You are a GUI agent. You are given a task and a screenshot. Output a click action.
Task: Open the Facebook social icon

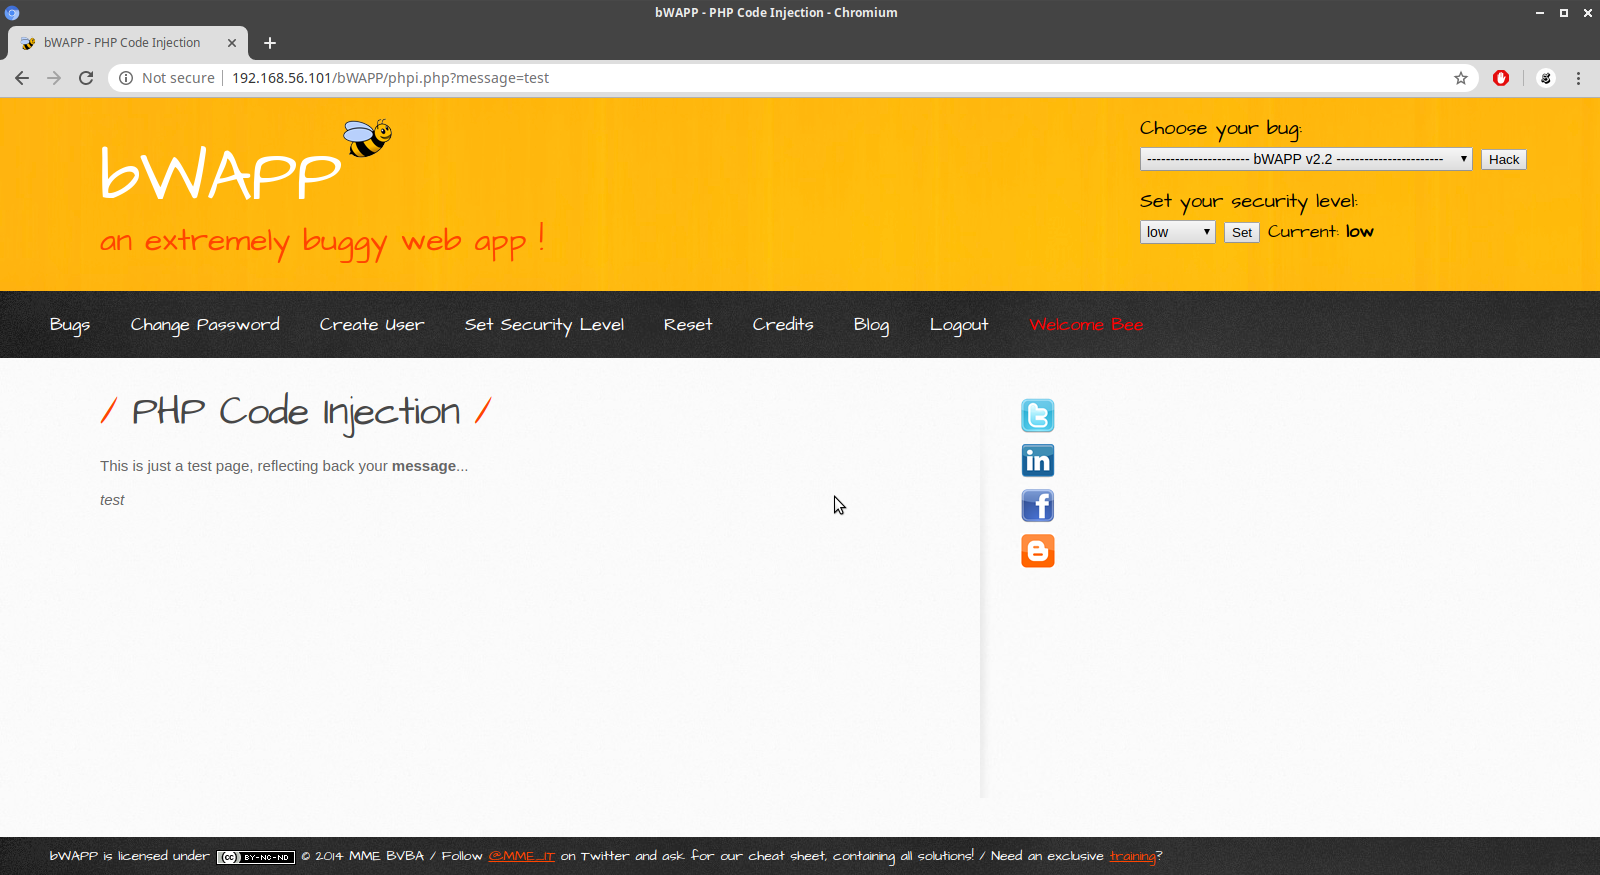point(1038,506)
